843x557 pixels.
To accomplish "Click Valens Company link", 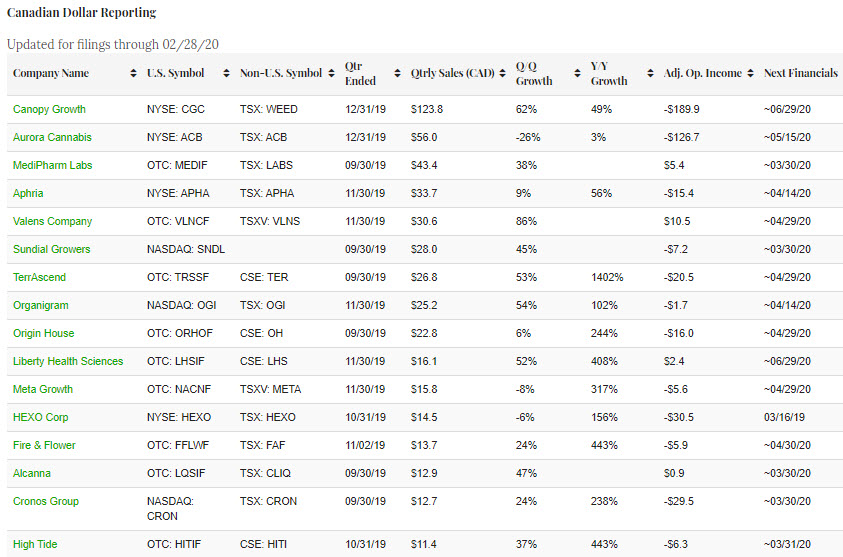I will pos(52,221).
